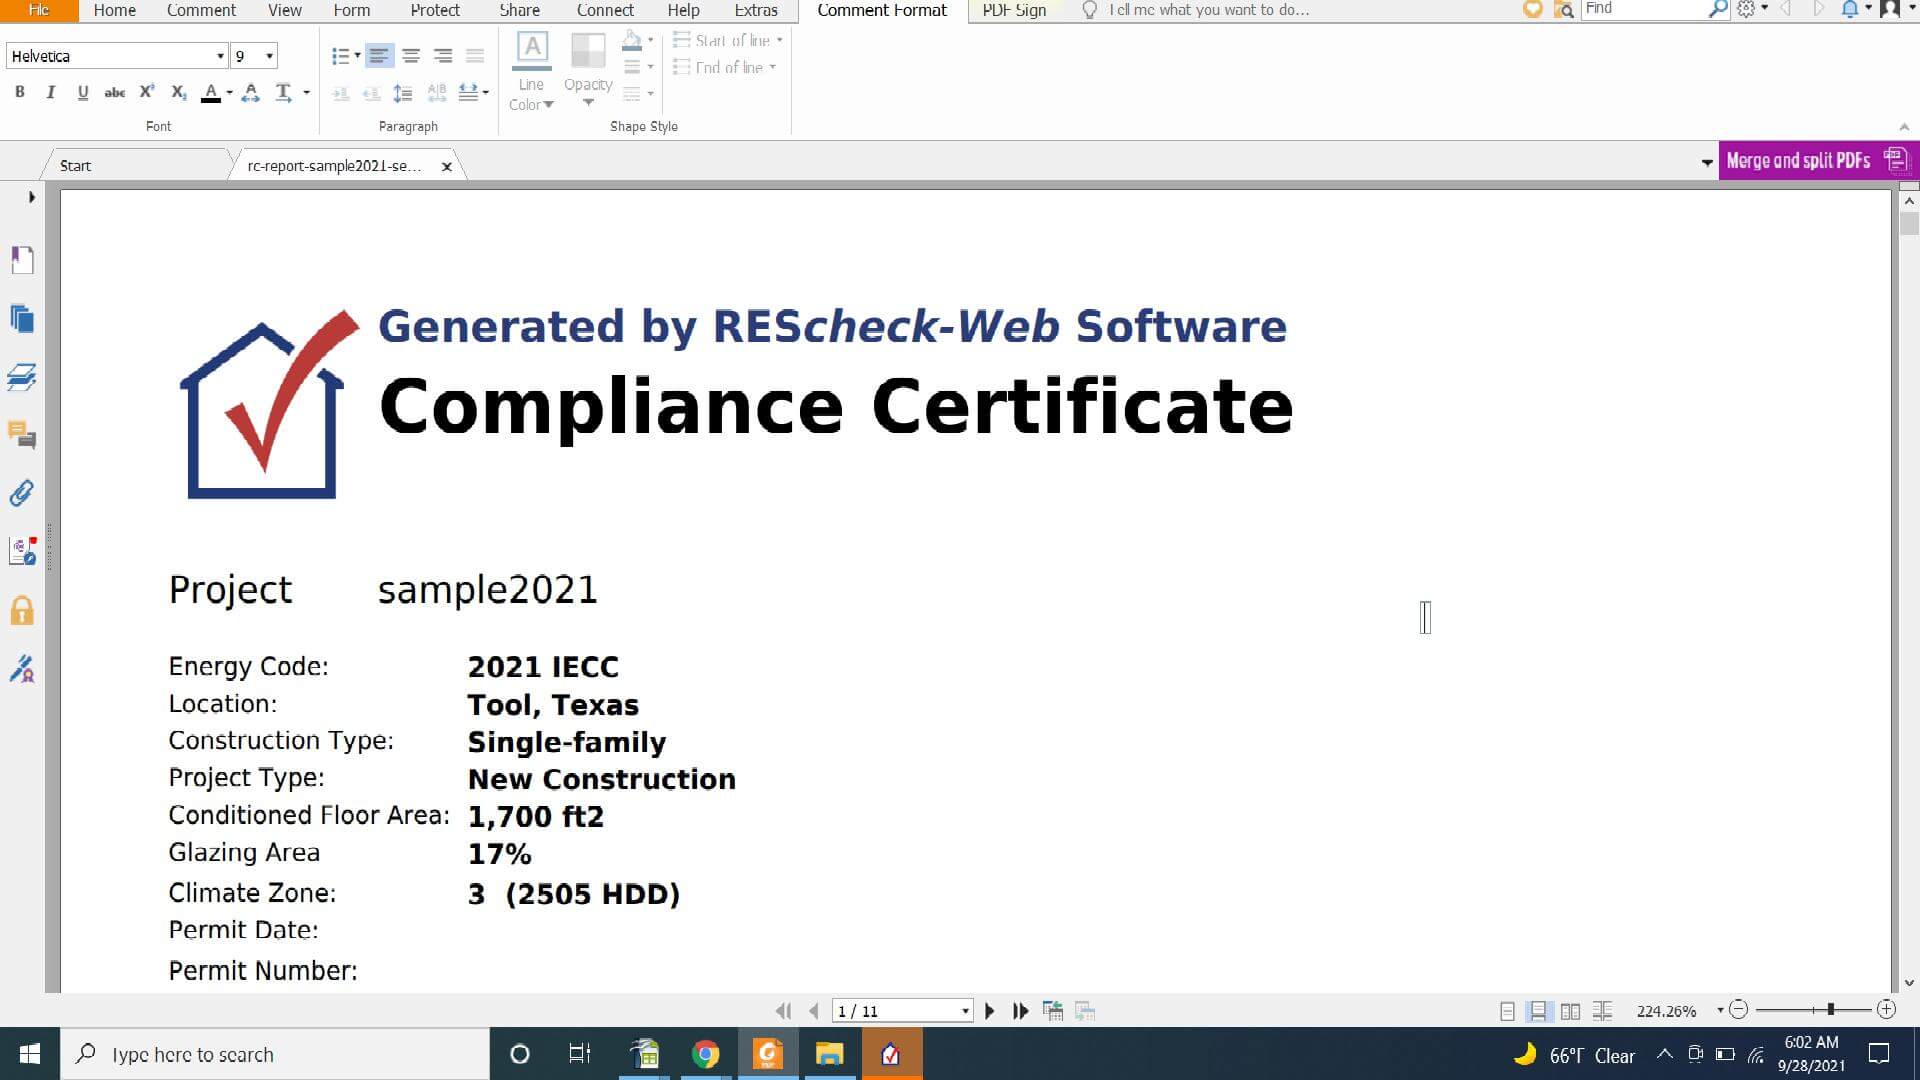Screen dimensions: 1920x1080
Task: Open the attachments panel paperclip icon
Action: (22, 493)
